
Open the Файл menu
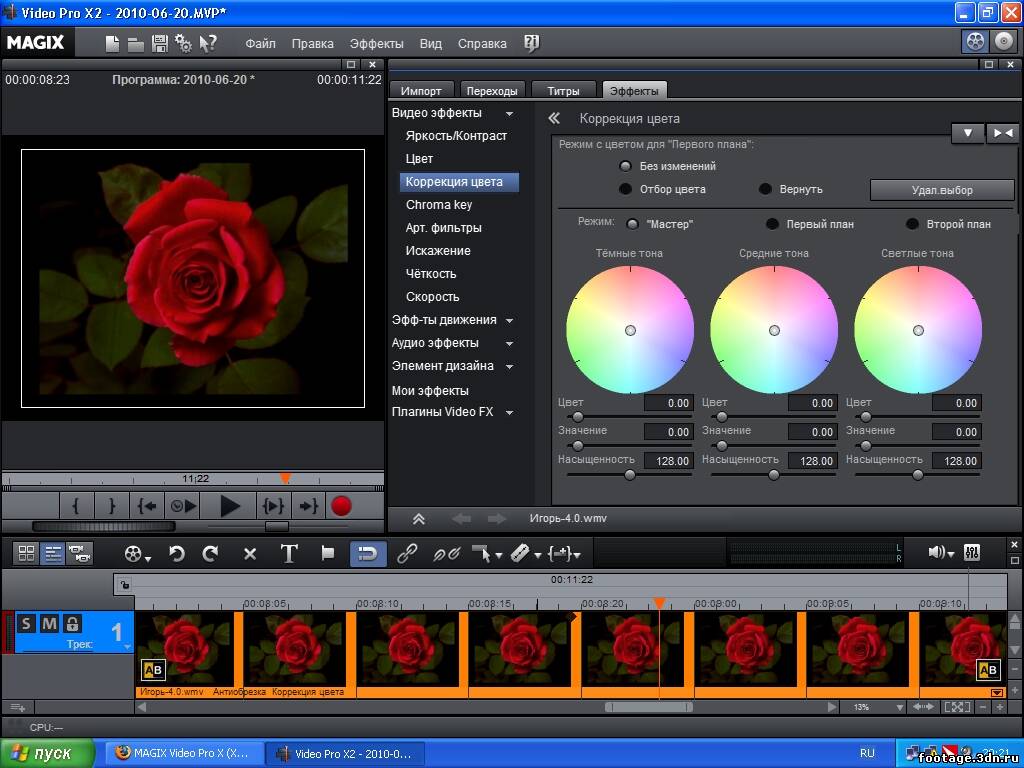[260, 44]
